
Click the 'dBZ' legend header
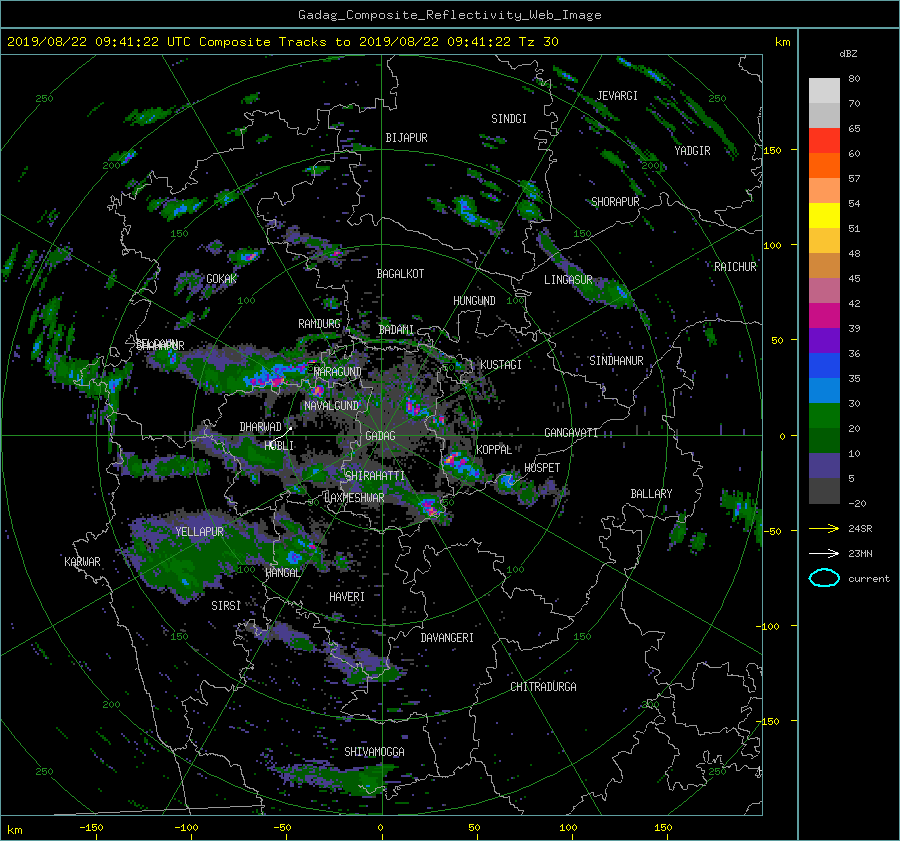(848, 53)
